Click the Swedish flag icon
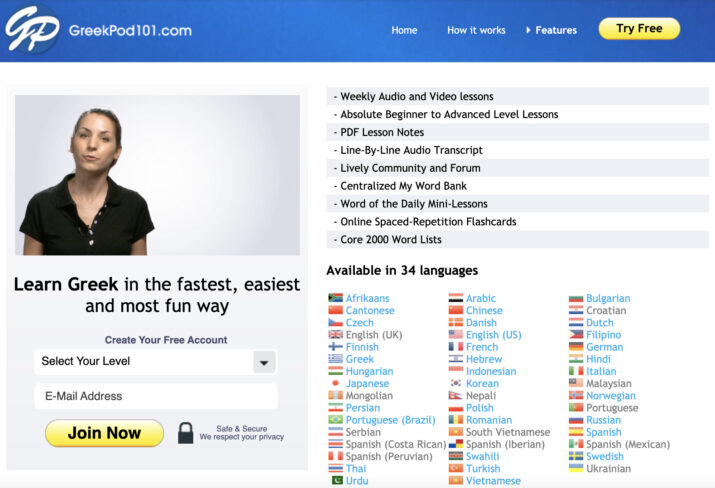Screen dimensions: 715x488 pos(576,456)
